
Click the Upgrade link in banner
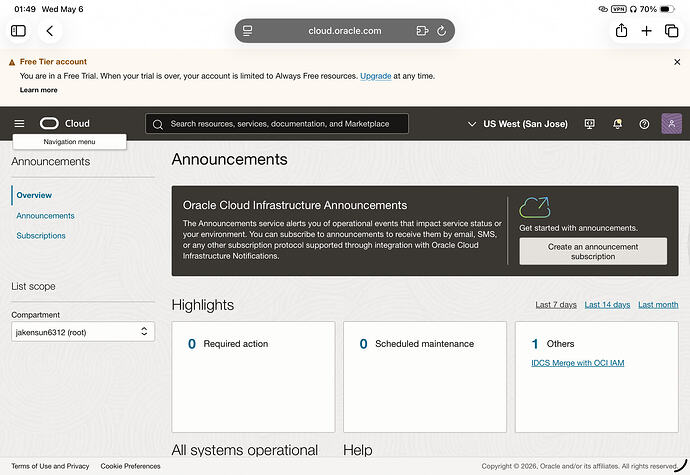point(375,76)
